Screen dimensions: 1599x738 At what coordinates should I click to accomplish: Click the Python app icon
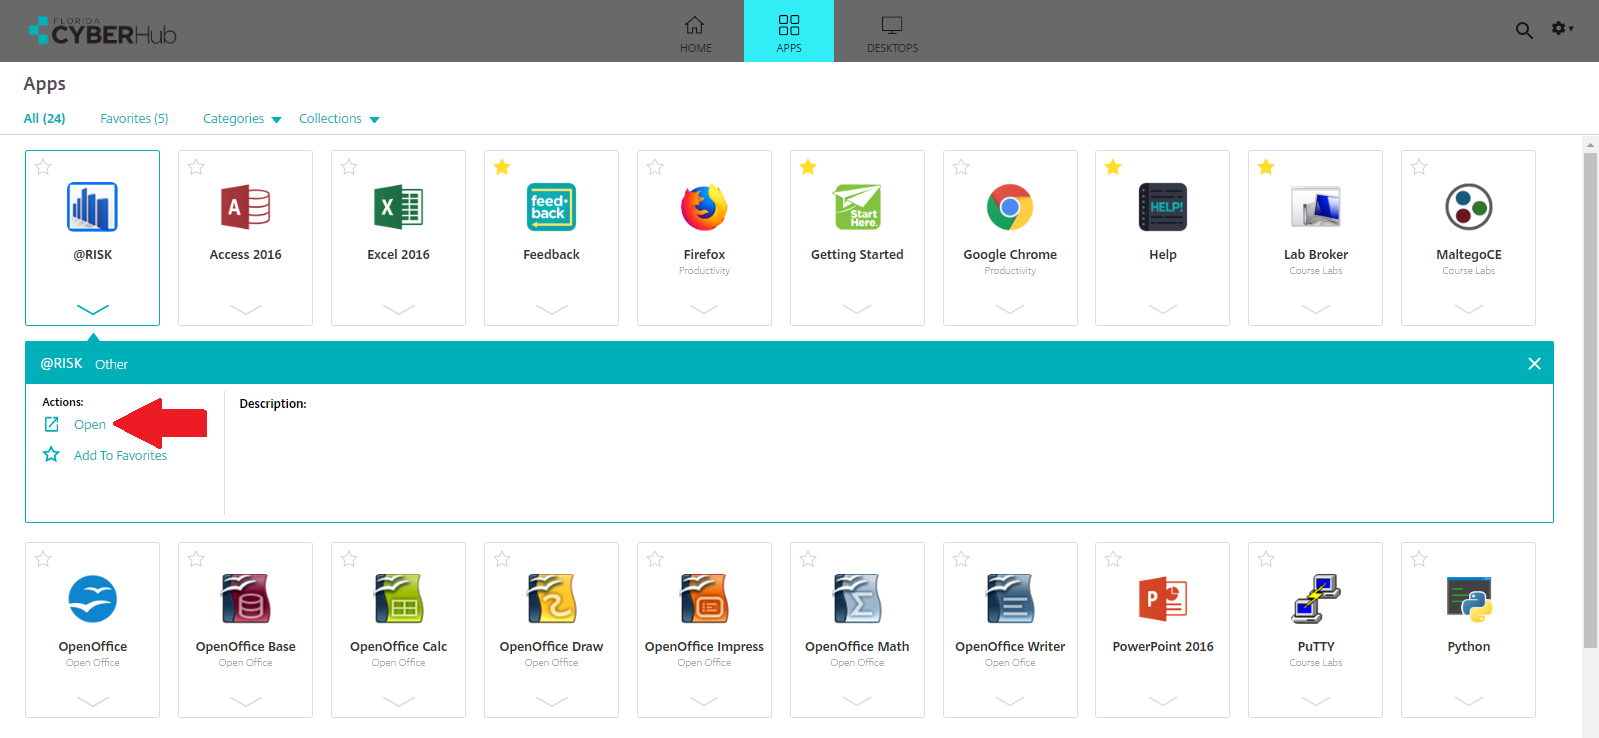pos(1469,599)
